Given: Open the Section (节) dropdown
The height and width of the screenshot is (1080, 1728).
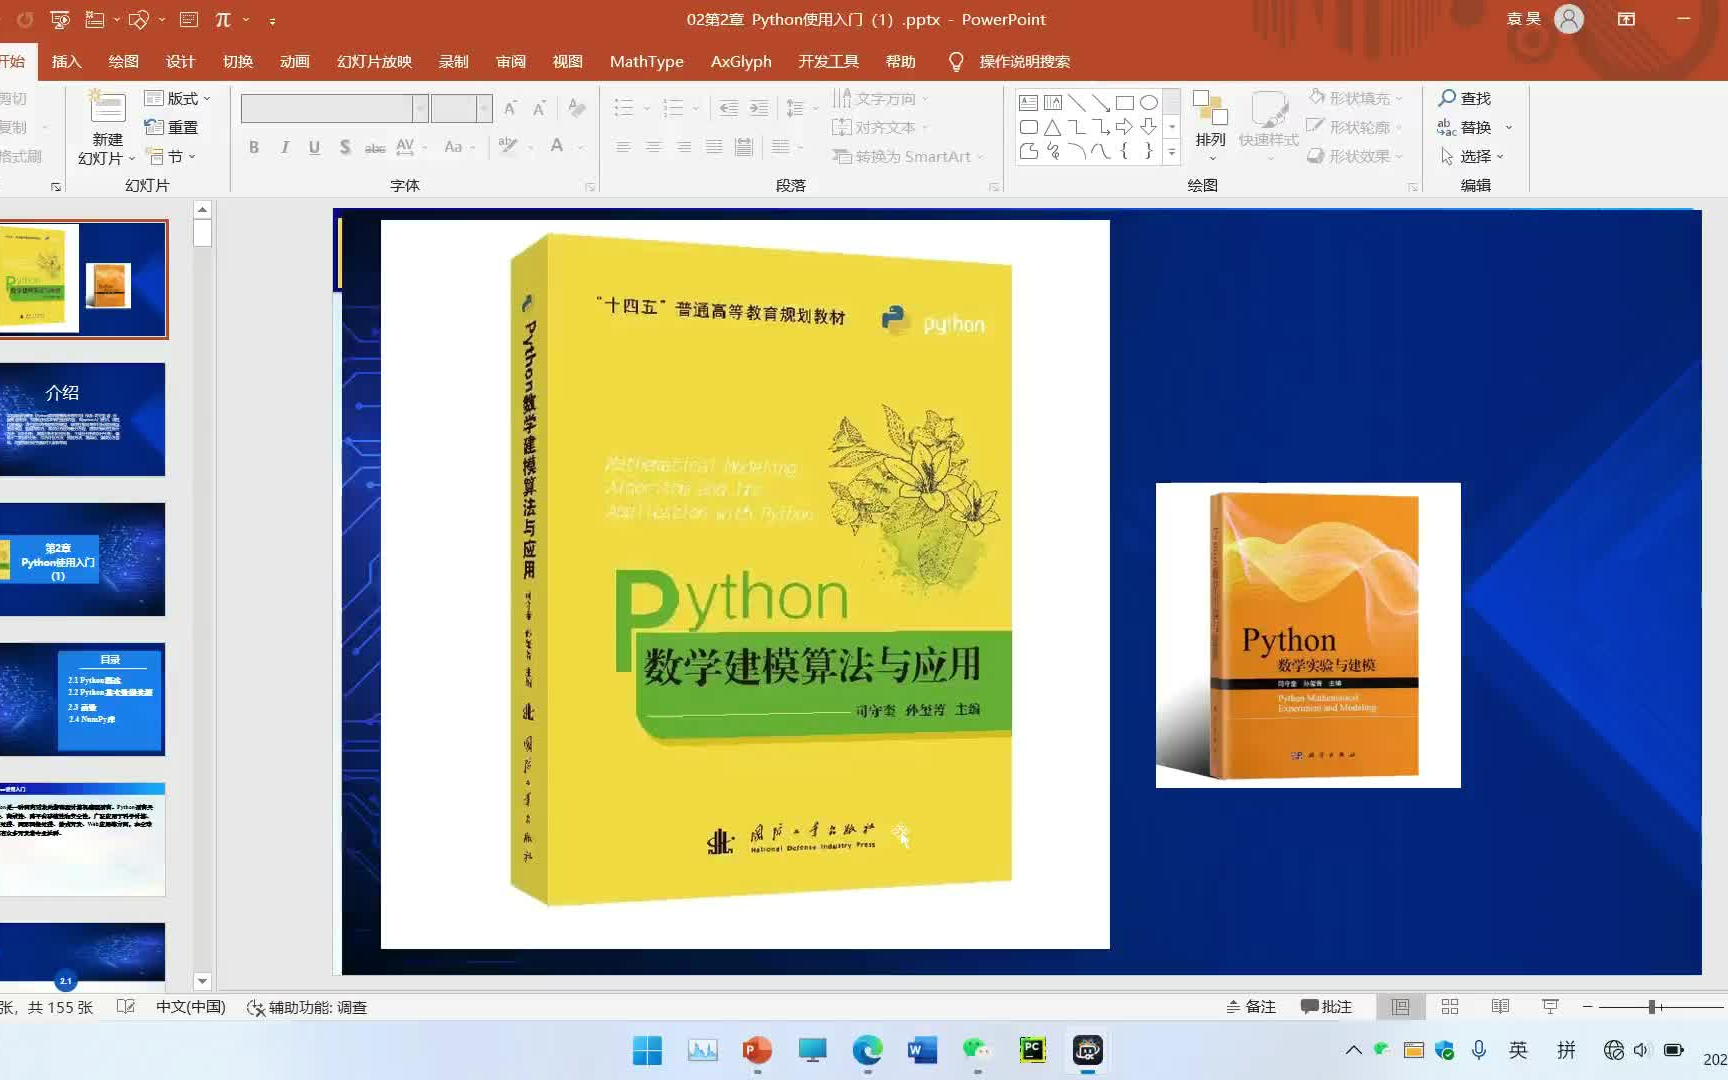Looking at the screenshot, I should [171, 156].
